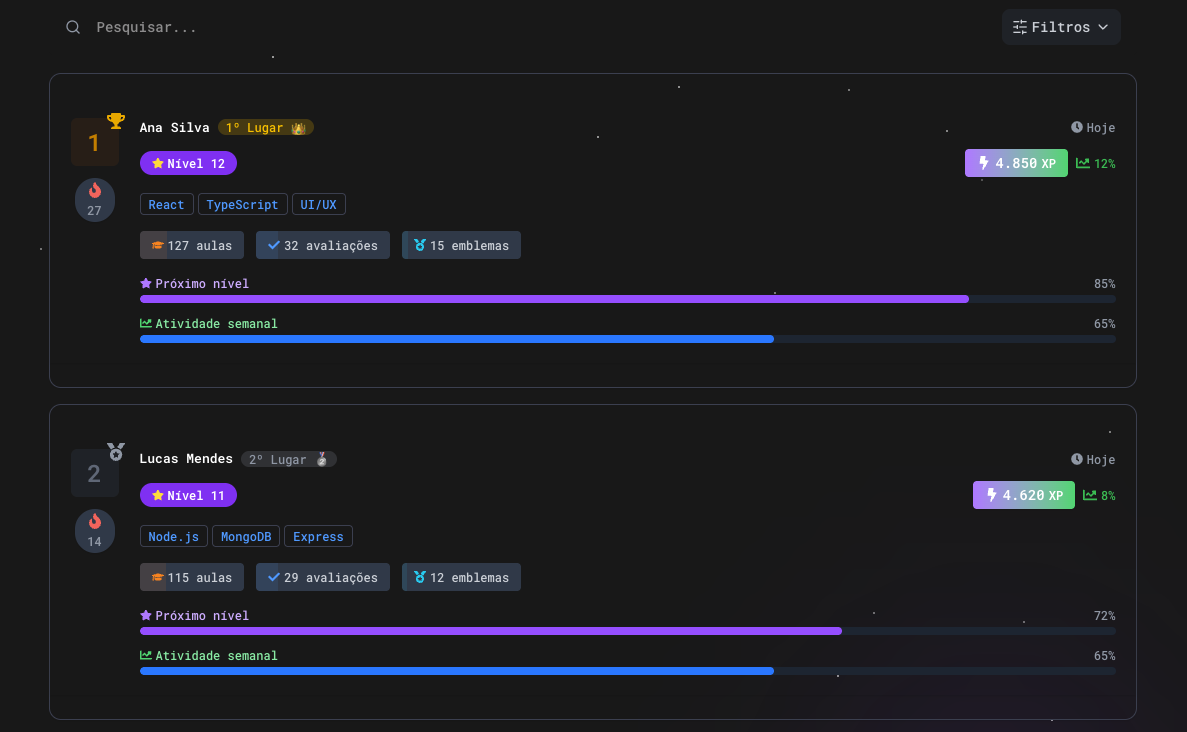1187x732 pixels.
Task: Click the star icon in Nível 11
Action: [157, 495]
